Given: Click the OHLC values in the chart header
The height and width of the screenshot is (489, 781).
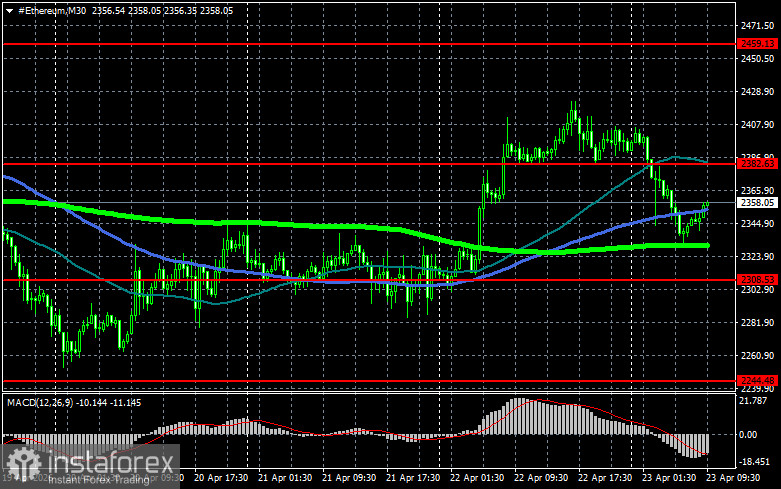Looking at the screenshot, I should (162, 10).
